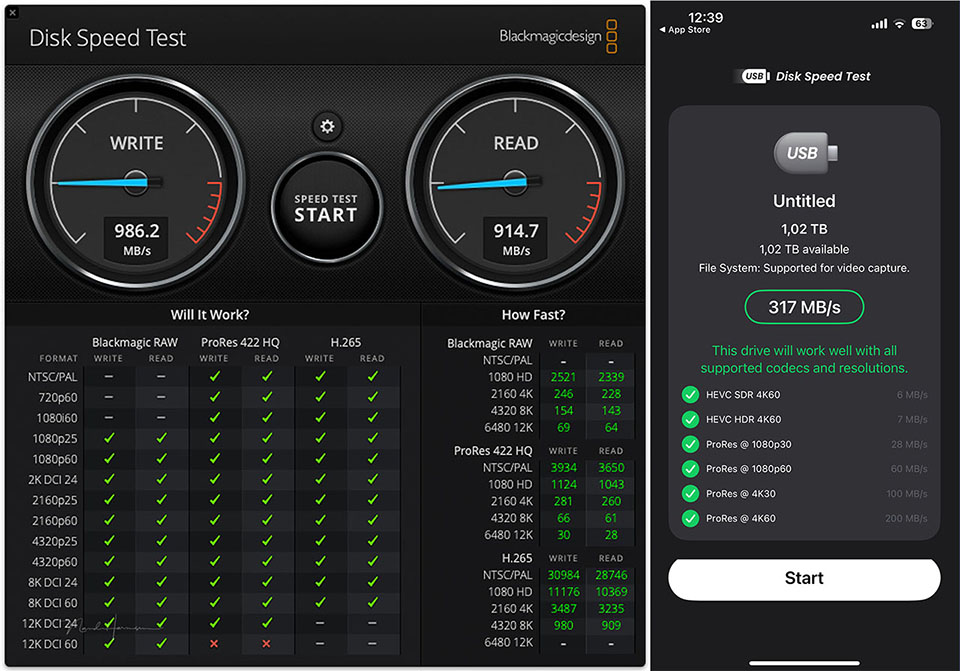Select H.265 4320 8K write value 980
Screen dimensions: 960x671
click(x=563, y=626)
